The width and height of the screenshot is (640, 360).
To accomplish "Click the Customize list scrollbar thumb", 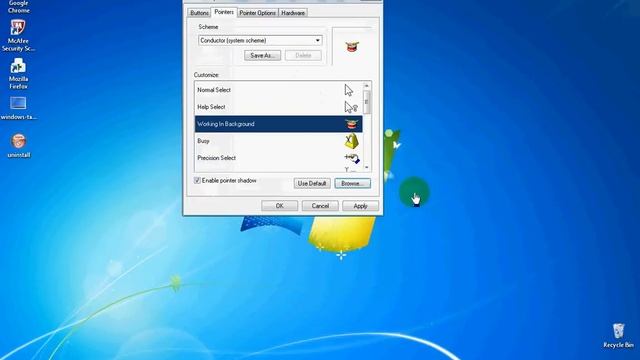I will point(367,102).
